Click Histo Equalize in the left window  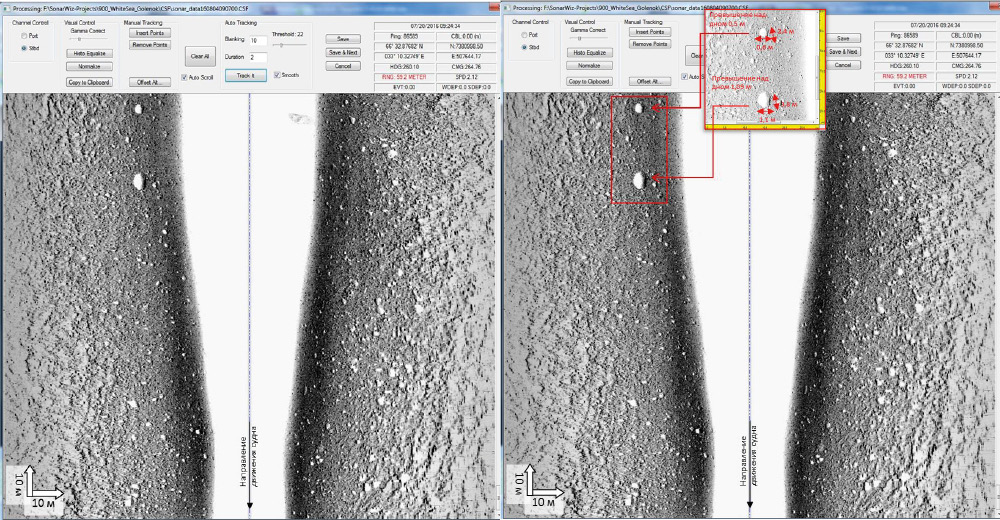tap(89, 54)
